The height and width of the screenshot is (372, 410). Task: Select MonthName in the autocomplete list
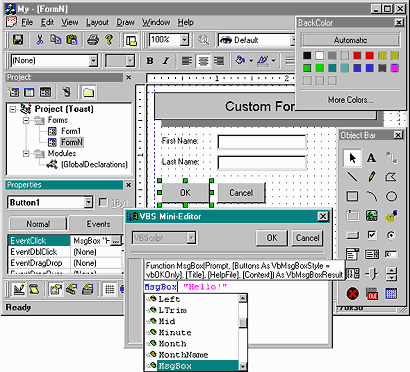[x=183, y=355]
